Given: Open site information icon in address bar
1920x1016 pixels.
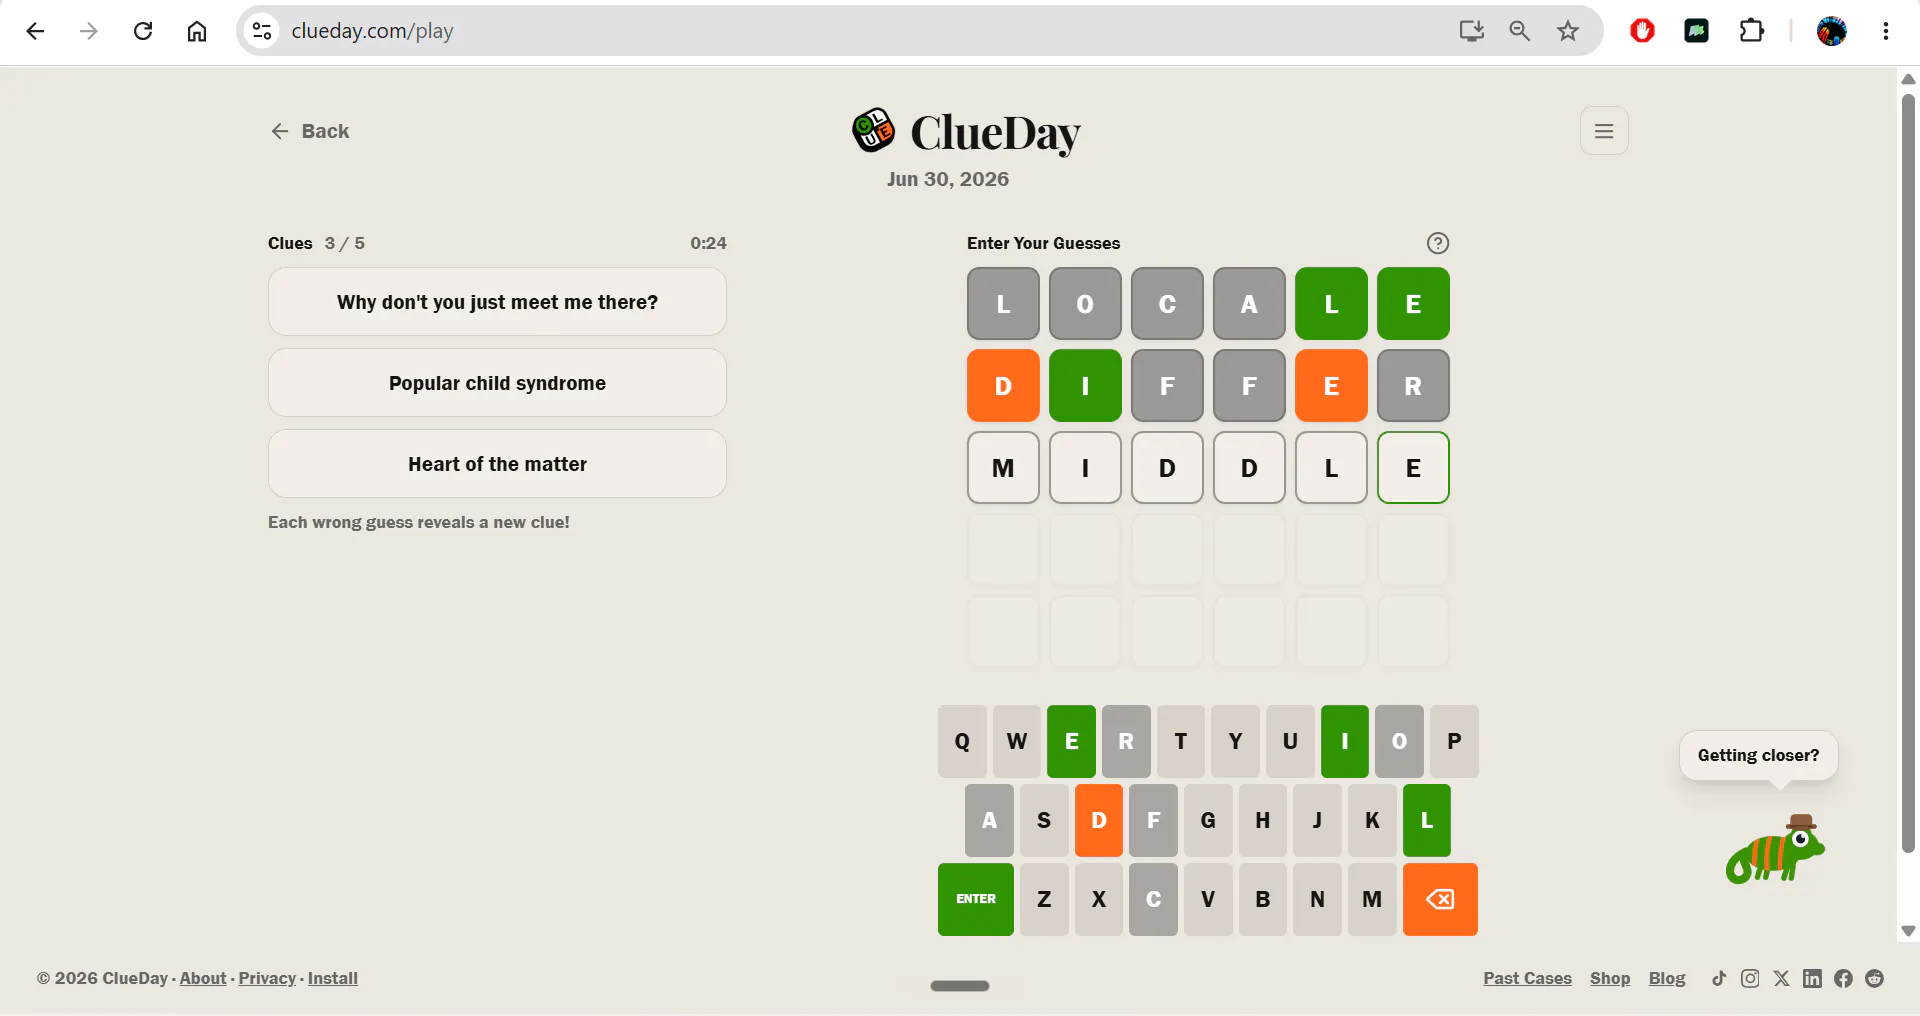Looking at the screenshot, I should [262, 31].
